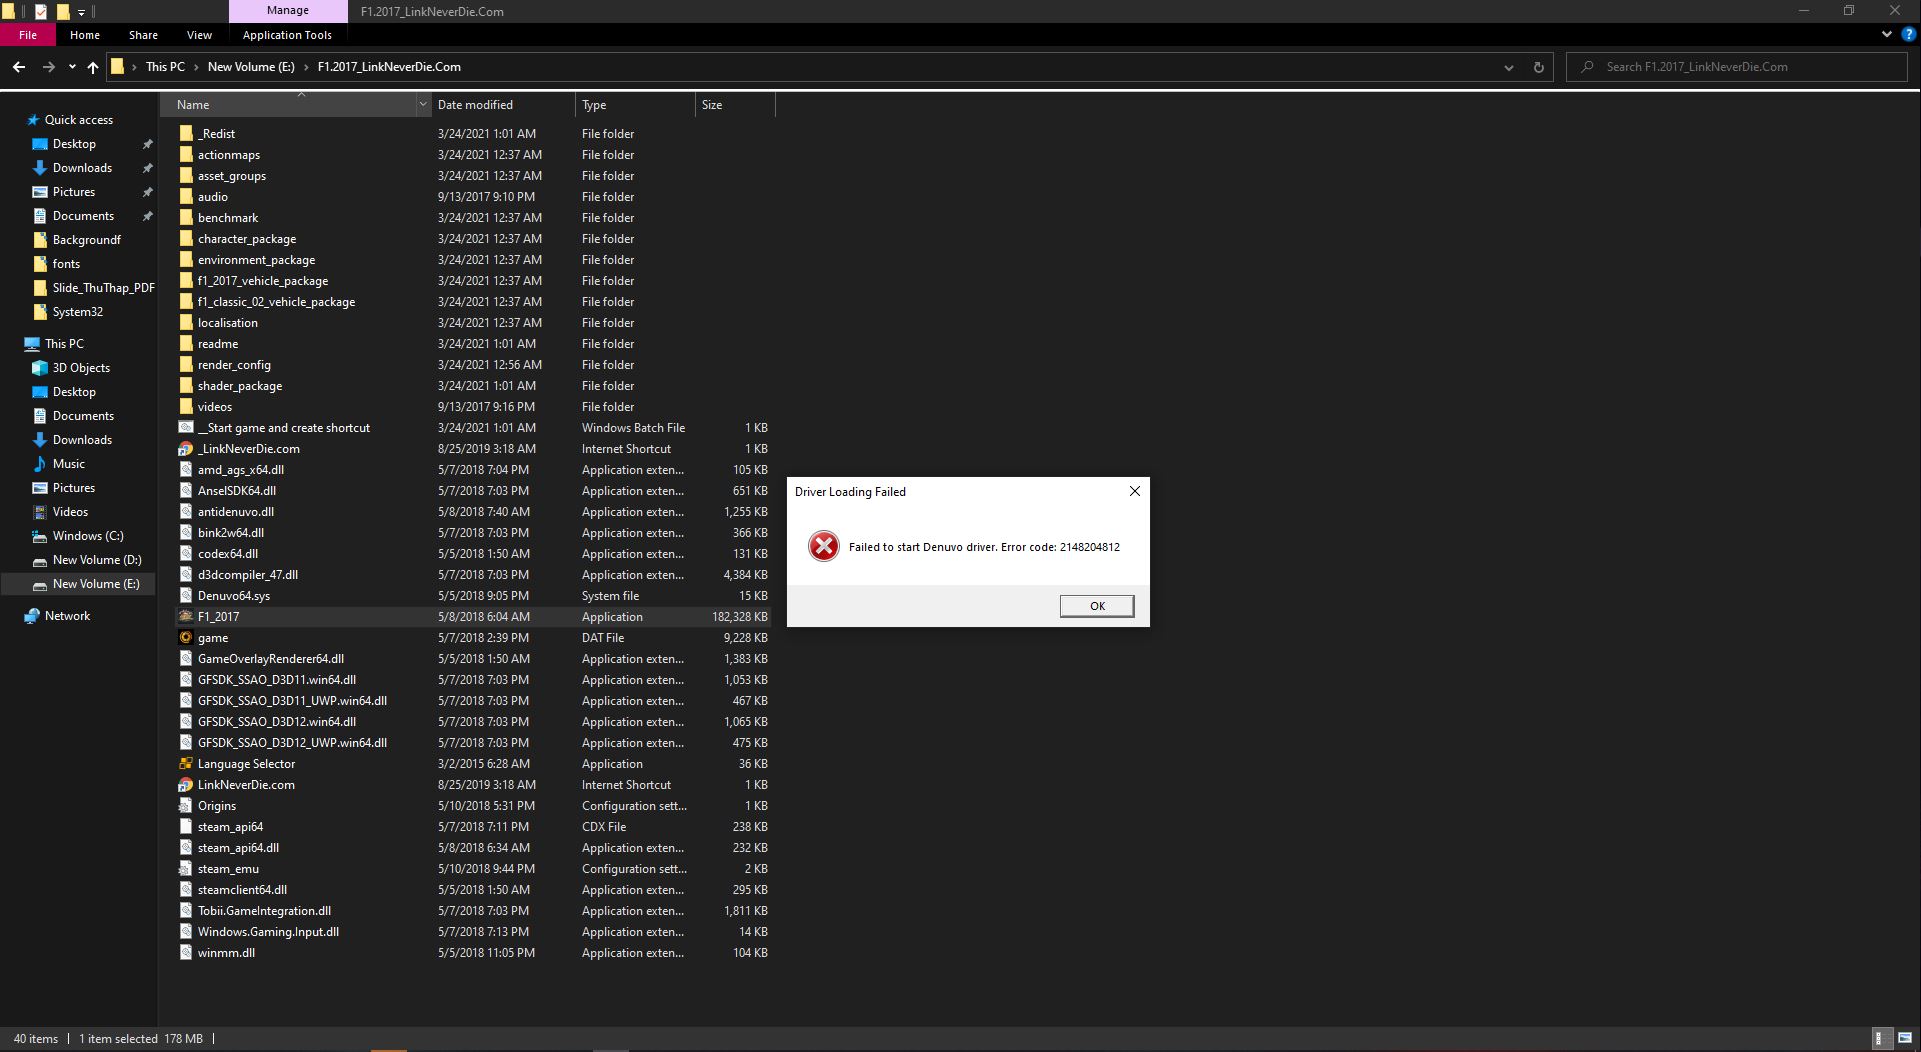Open the address bar history dropdown
Screen dimensions: 1921x1052
(1508, 67)
